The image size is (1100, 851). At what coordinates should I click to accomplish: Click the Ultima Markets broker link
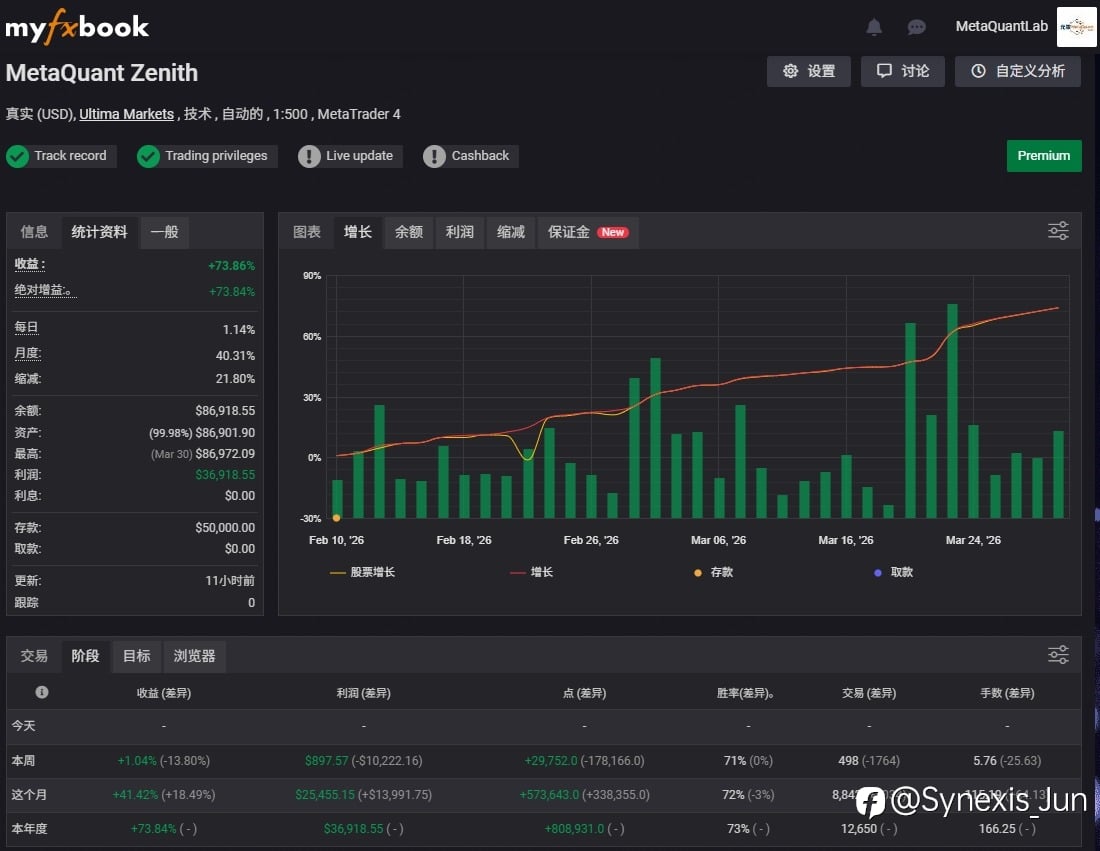pyautogui.click(x=126, y=114)
